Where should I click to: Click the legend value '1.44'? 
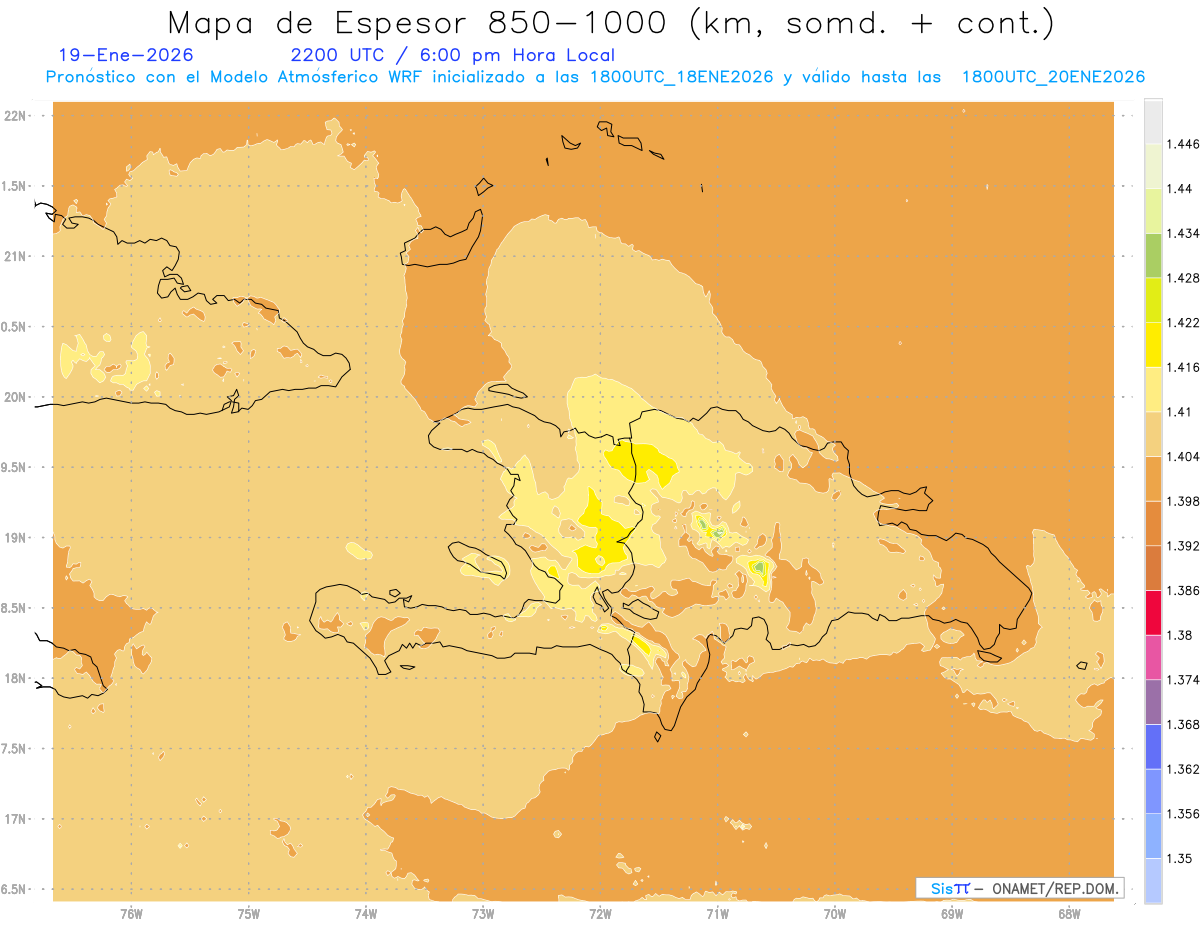[x=1180, y=189]
